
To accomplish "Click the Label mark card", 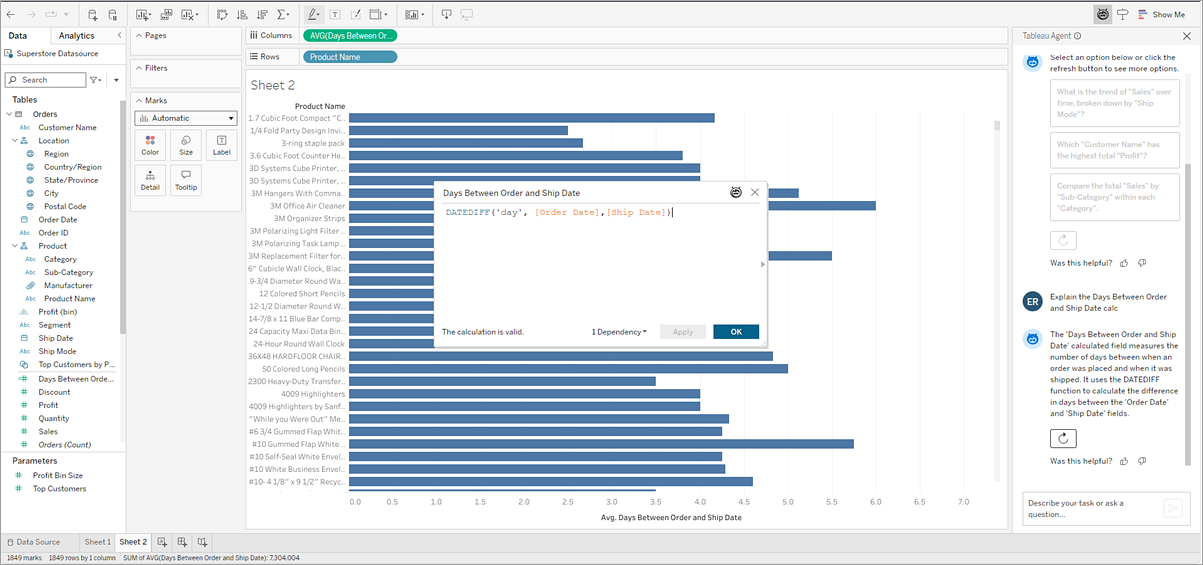I will [x=222, y=145].
